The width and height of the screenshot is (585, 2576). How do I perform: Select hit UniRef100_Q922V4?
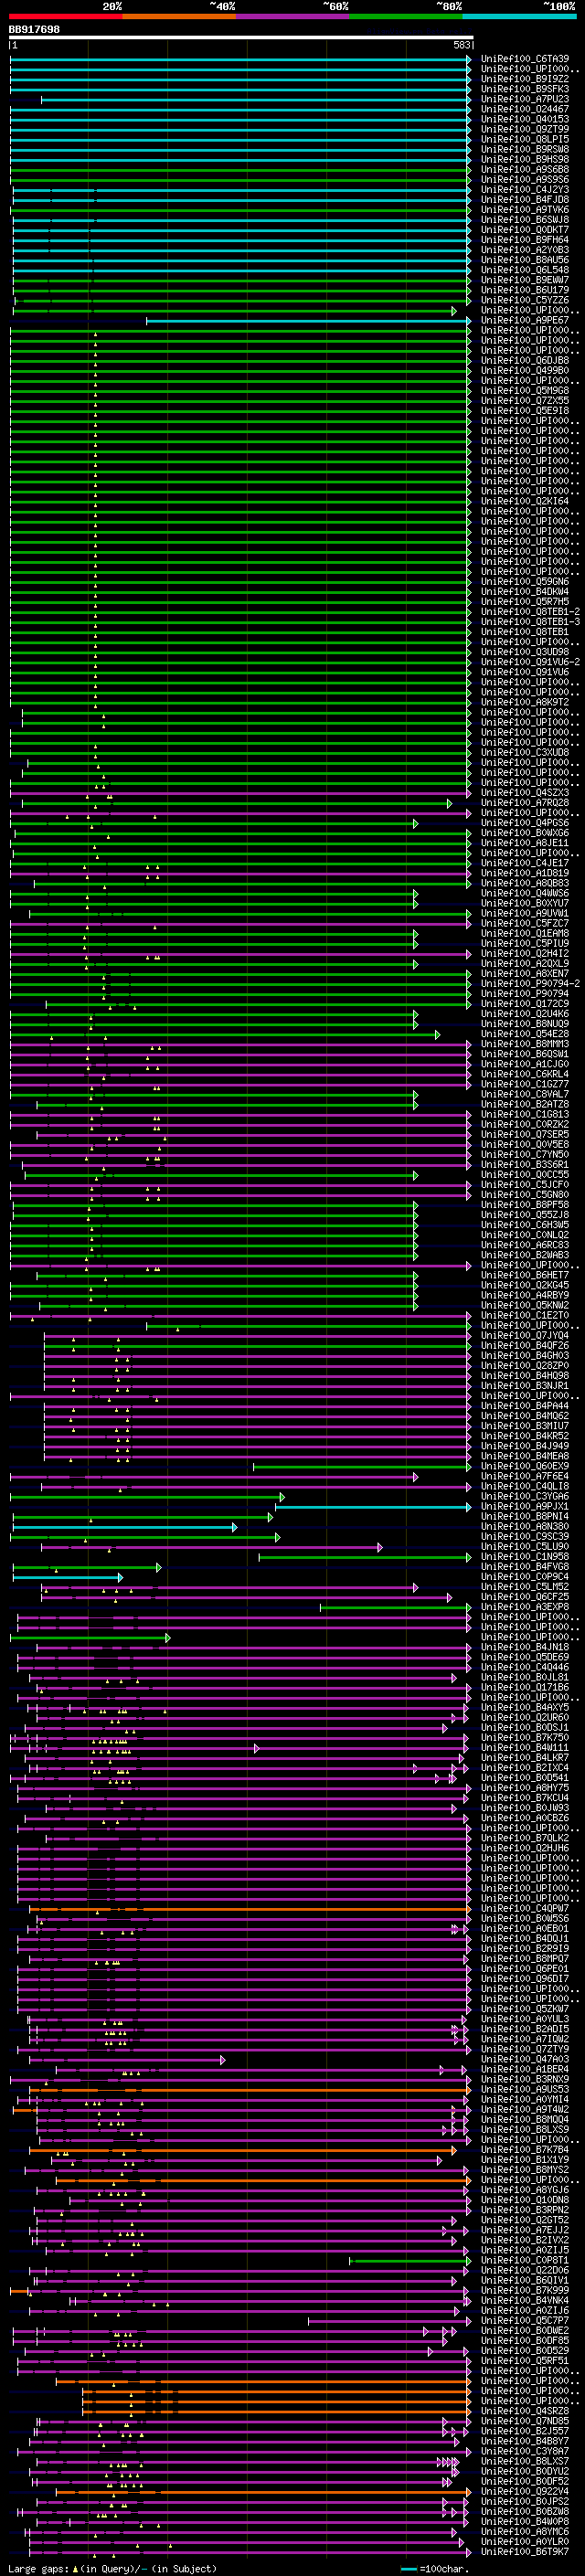pos(525,2491)
